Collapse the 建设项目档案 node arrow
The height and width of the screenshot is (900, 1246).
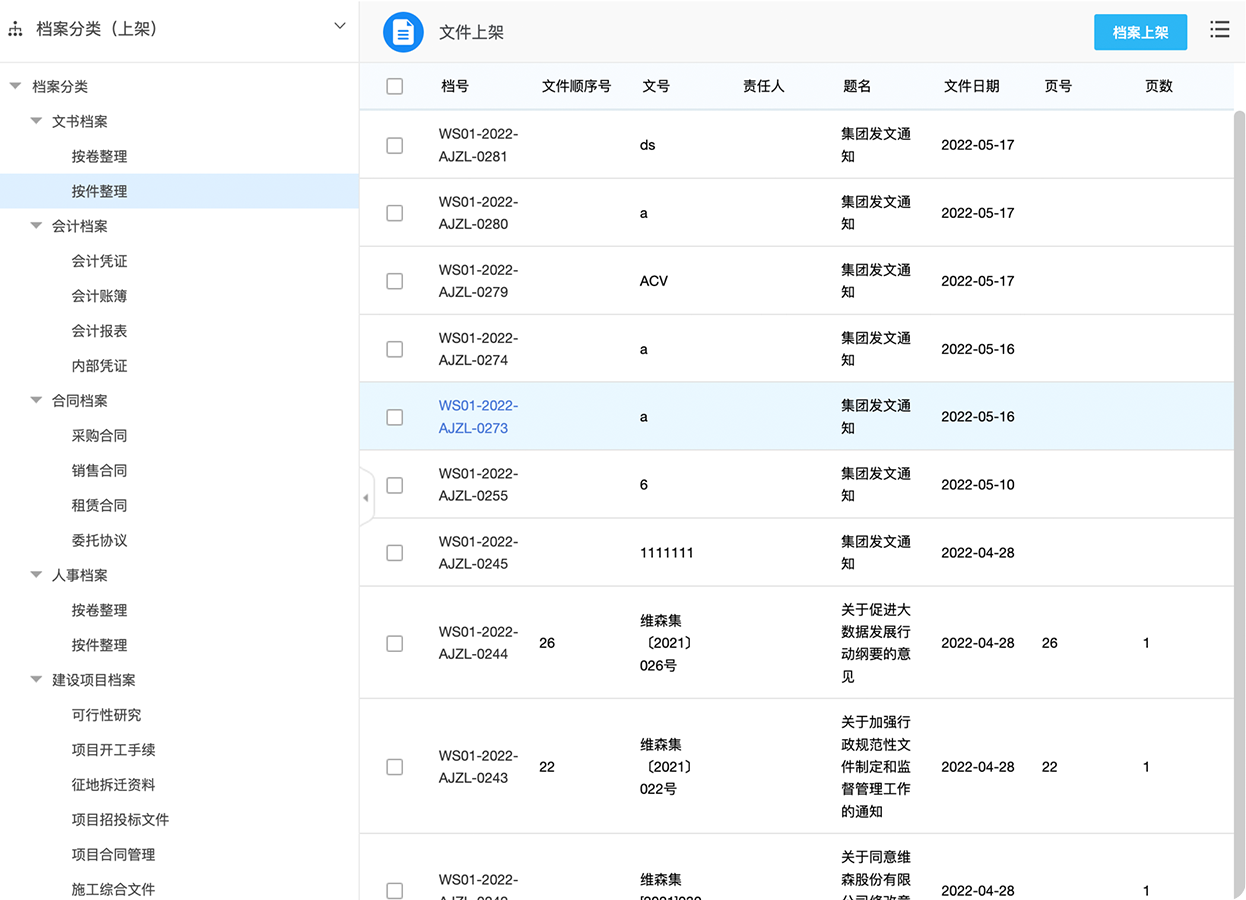pos(36,680)
